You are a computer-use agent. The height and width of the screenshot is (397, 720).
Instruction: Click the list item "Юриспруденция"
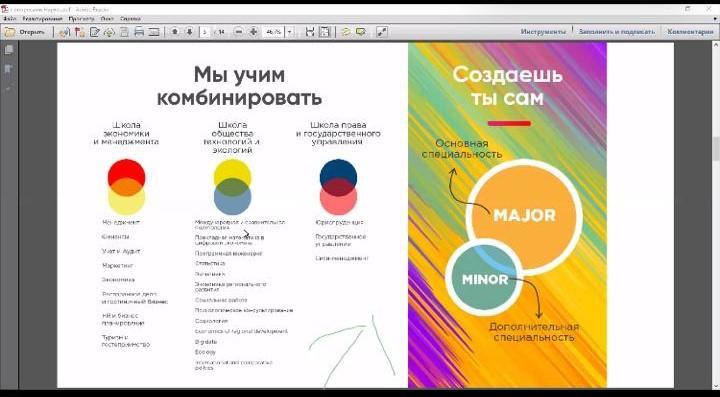pos(339,222)
